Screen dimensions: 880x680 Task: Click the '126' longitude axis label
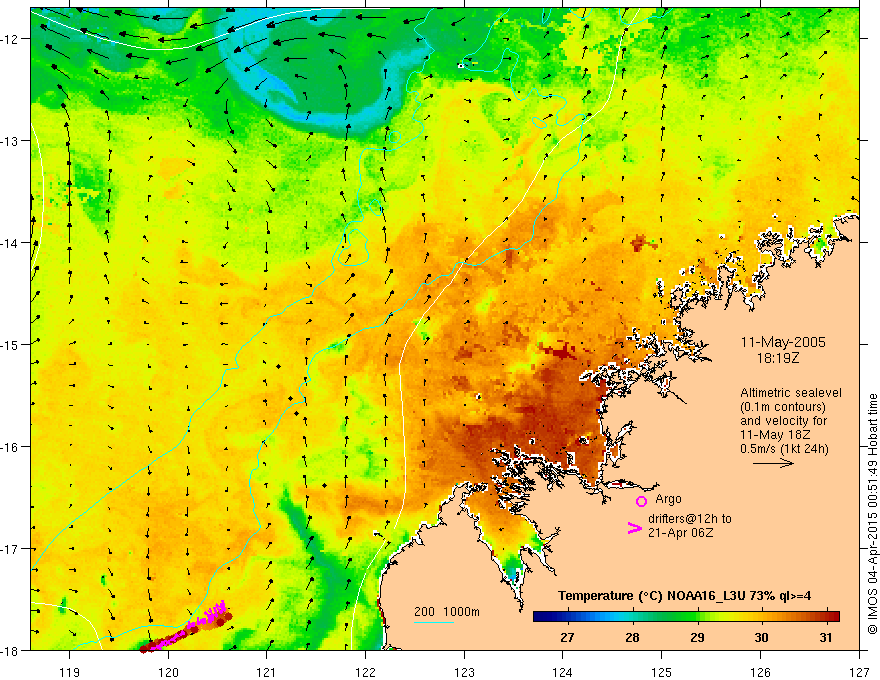coord(760,672)
